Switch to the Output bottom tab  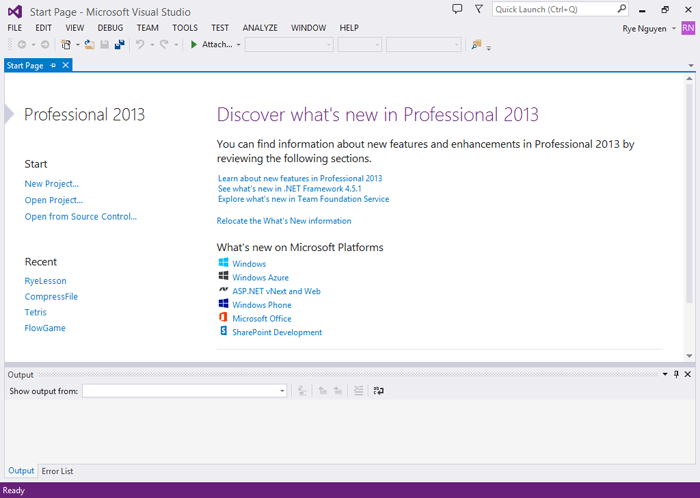pos(21,471)
